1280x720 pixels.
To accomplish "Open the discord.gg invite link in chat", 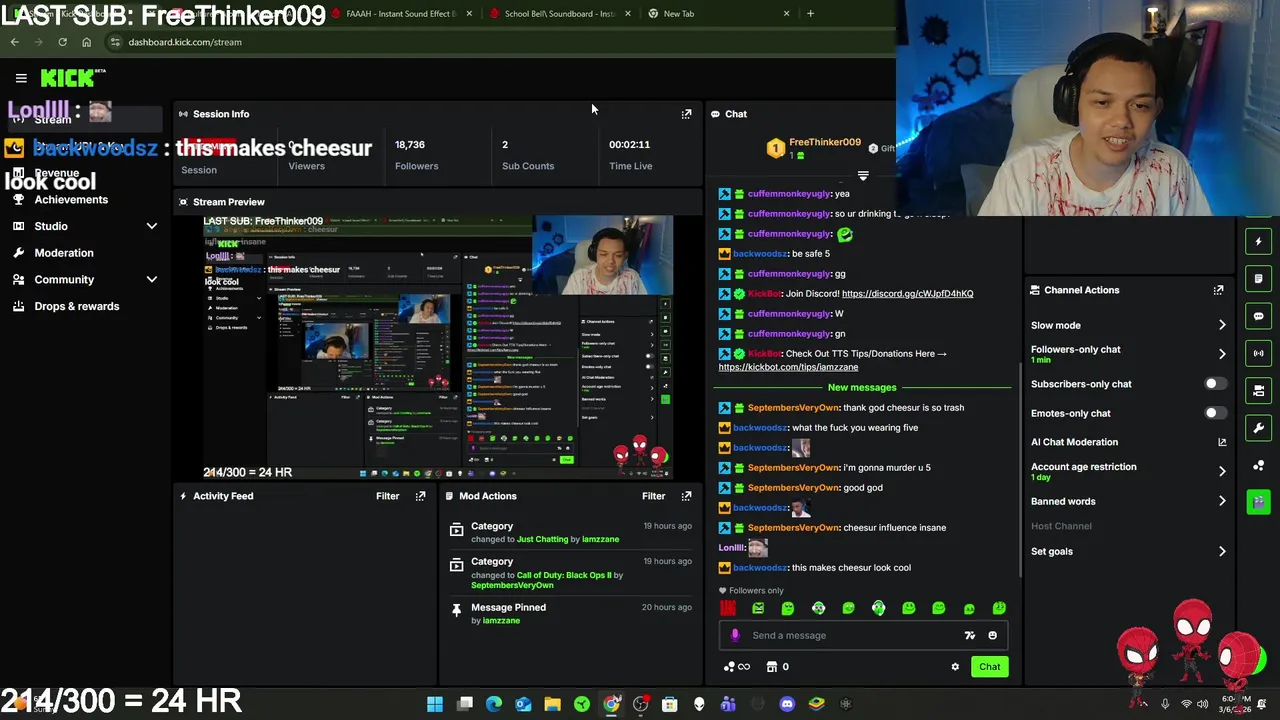I will (907, 294).
